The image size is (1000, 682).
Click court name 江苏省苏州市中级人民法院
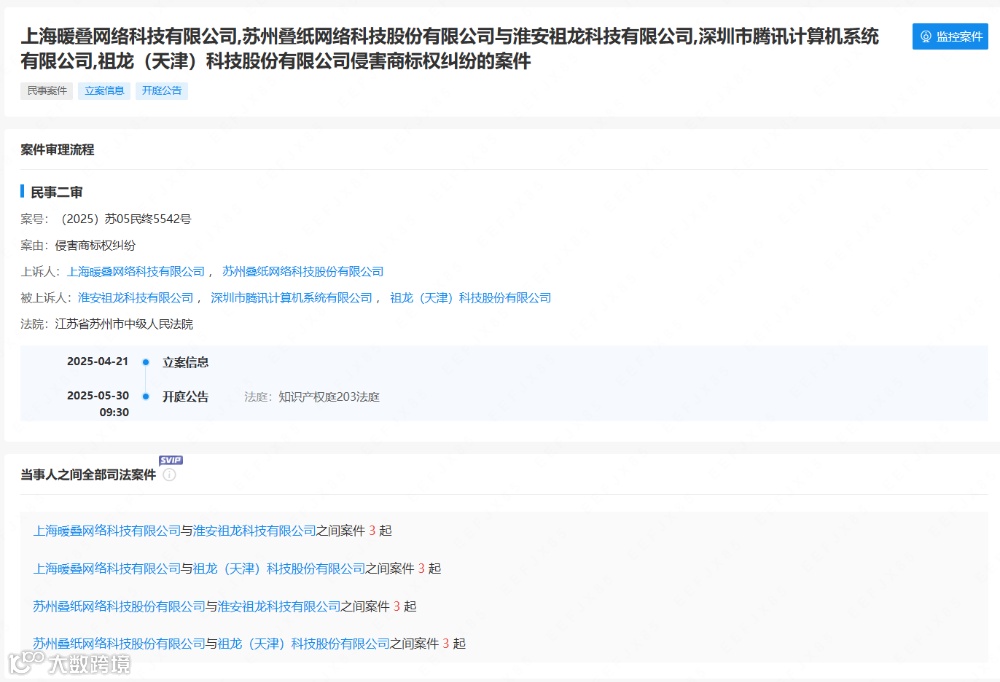coord(124,324)
